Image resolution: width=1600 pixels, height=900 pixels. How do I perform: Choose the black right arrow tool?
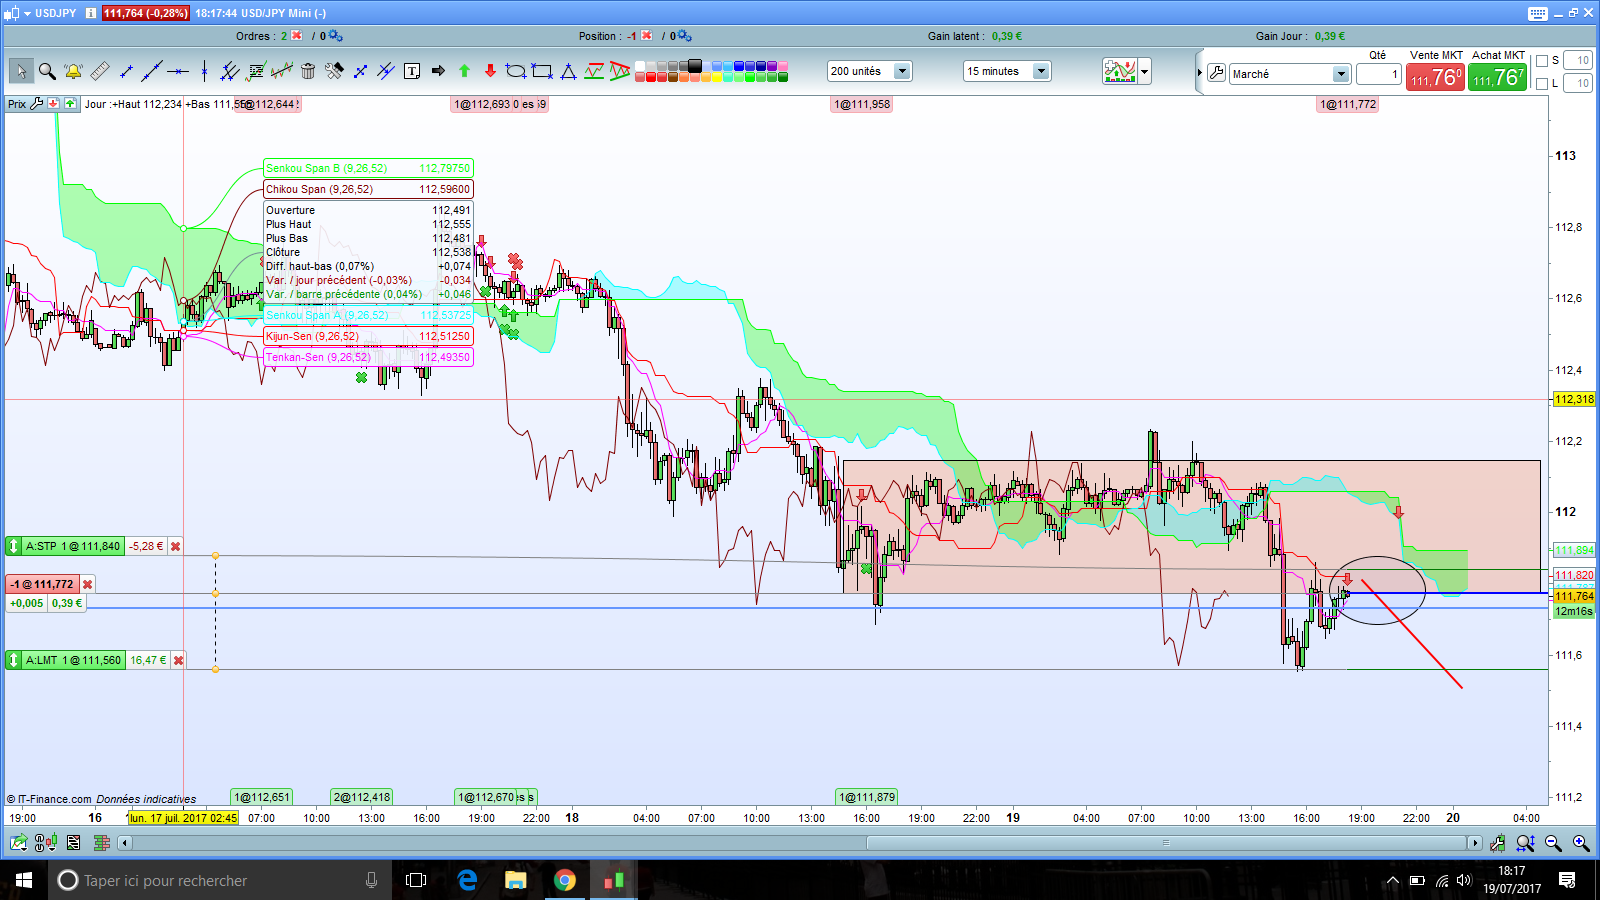click(438, 71)
